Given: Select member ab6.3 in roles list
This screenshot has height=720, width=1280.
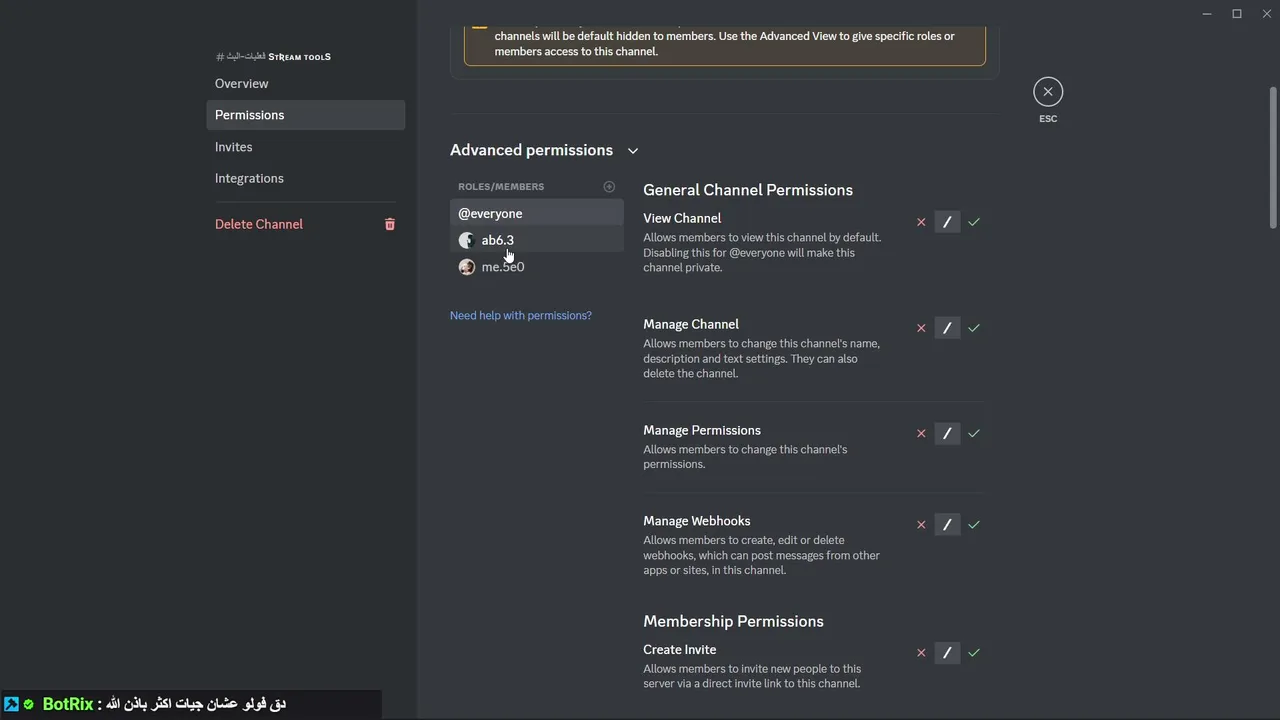Looking at the screenshot, I should tap(537, 240).
